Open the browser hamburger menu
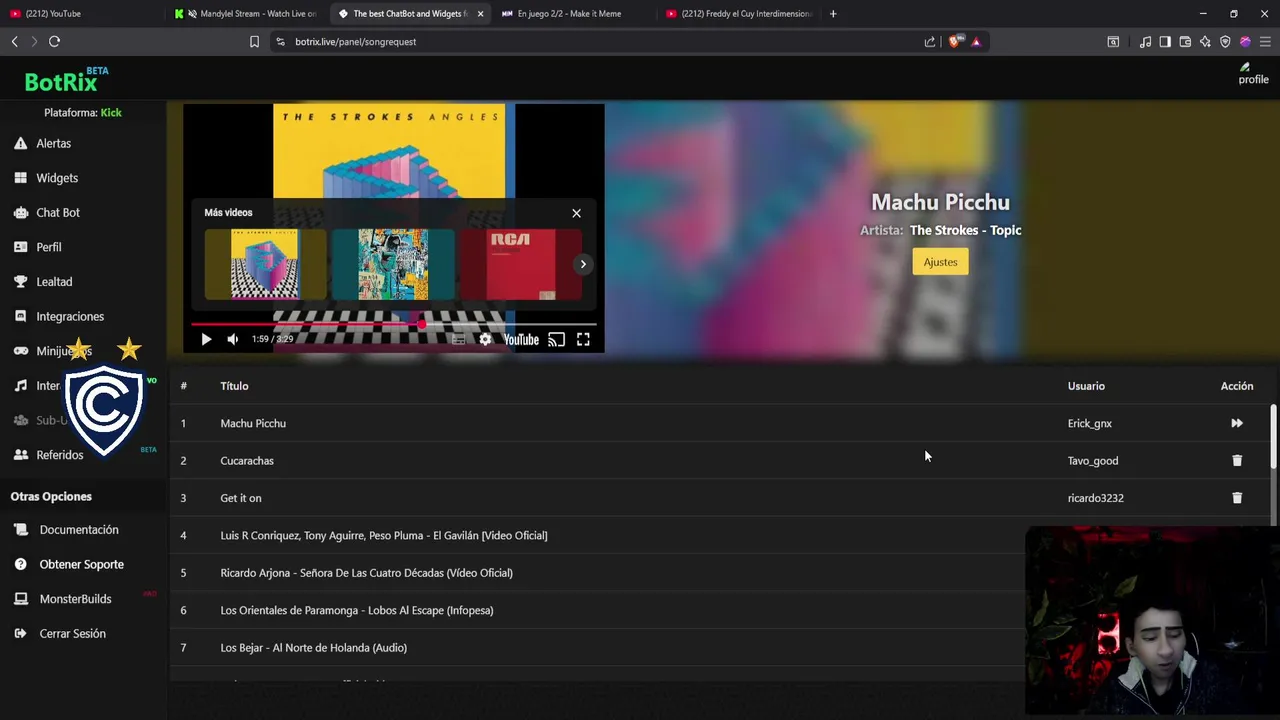This screenshot has width=1280, height=720. tap(1265, 42)
